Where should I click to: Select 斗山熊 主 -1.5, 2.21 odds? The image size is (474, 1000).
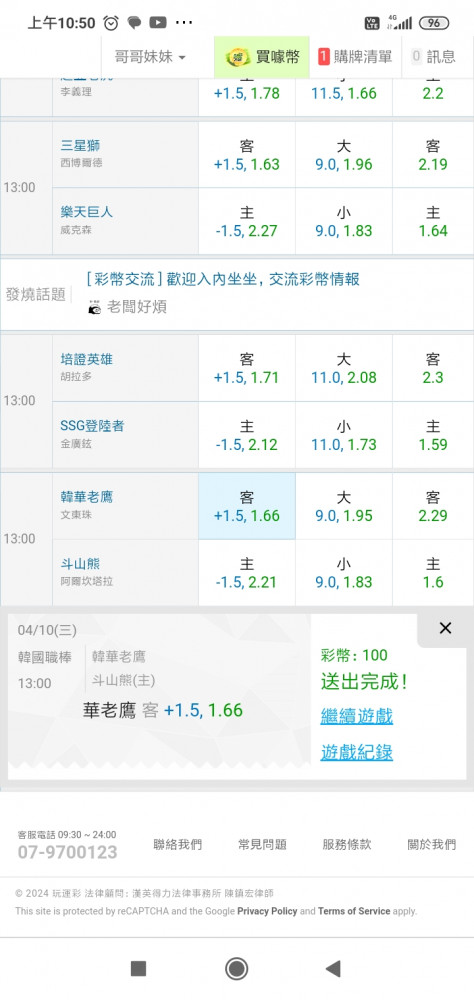(x=247, y=573)
